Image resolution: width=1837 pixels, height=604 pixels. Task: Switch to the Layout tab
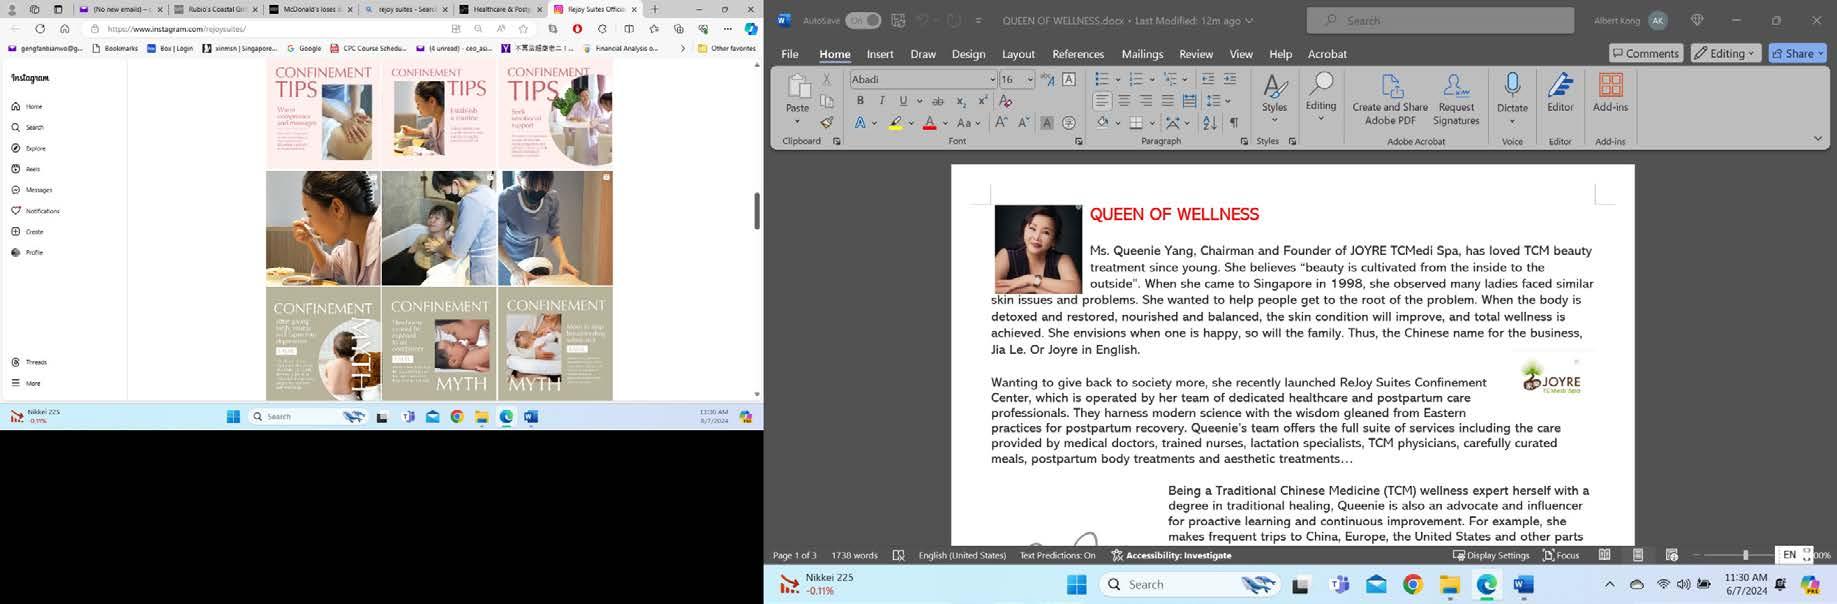[x=1018, y=54]
